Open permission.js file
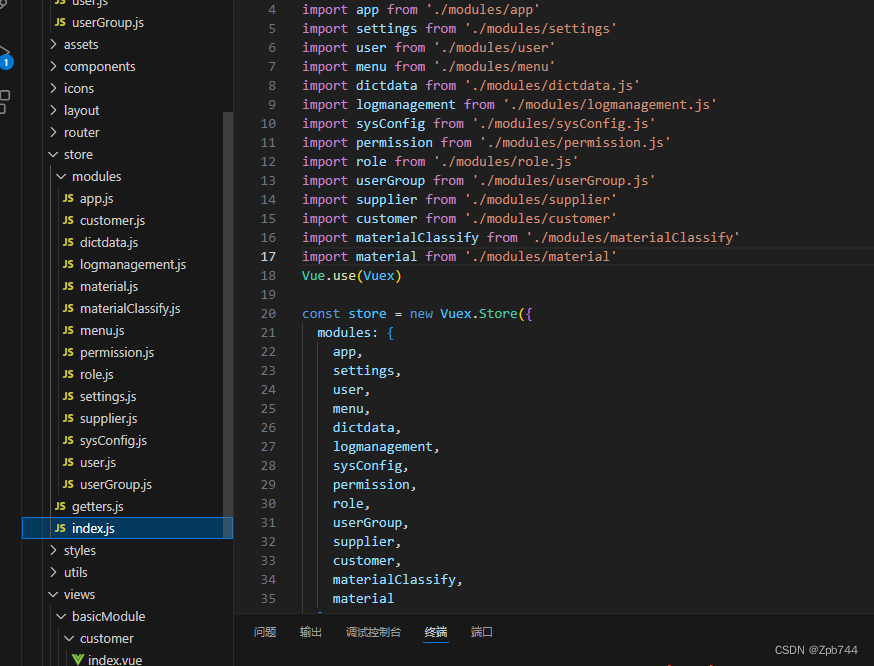874x666 pixels. (116, 353)
